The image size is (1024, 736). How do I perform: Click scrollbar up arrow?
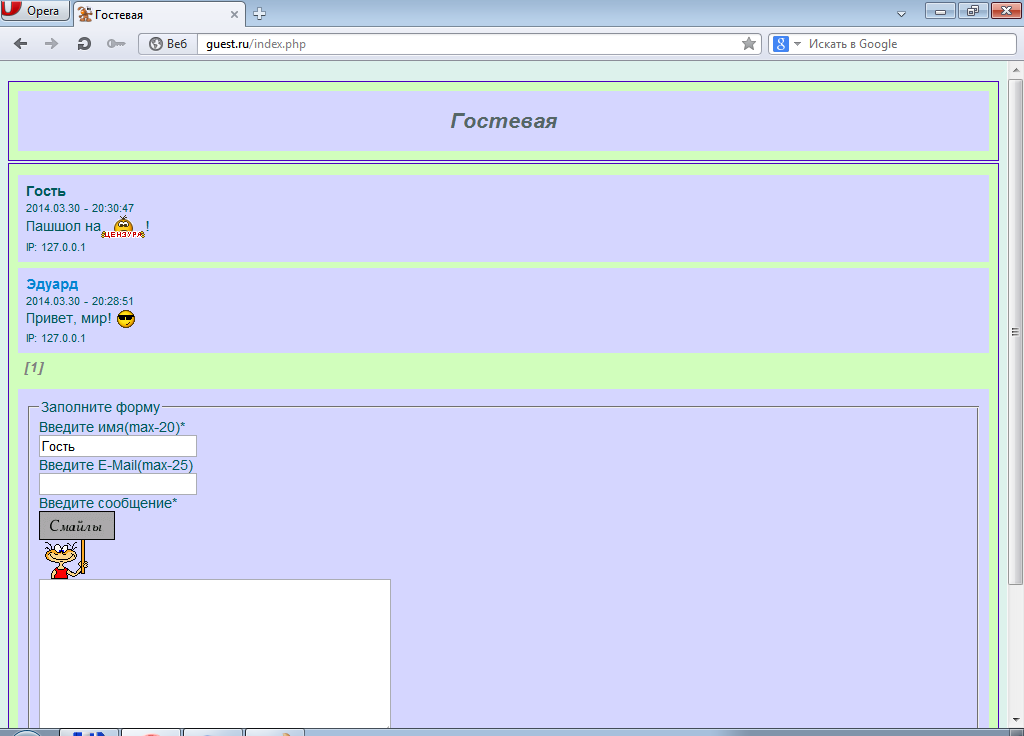[1016, 70]
